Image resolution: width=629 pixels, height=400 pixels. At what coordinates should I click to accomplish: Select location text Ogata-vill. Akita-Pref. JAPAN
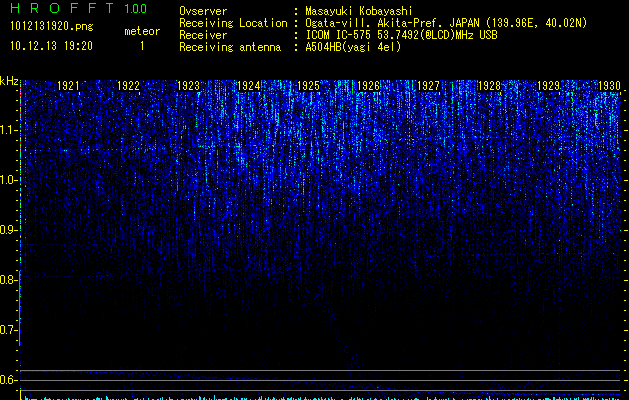pyautogui.click(x=391, y=23)
